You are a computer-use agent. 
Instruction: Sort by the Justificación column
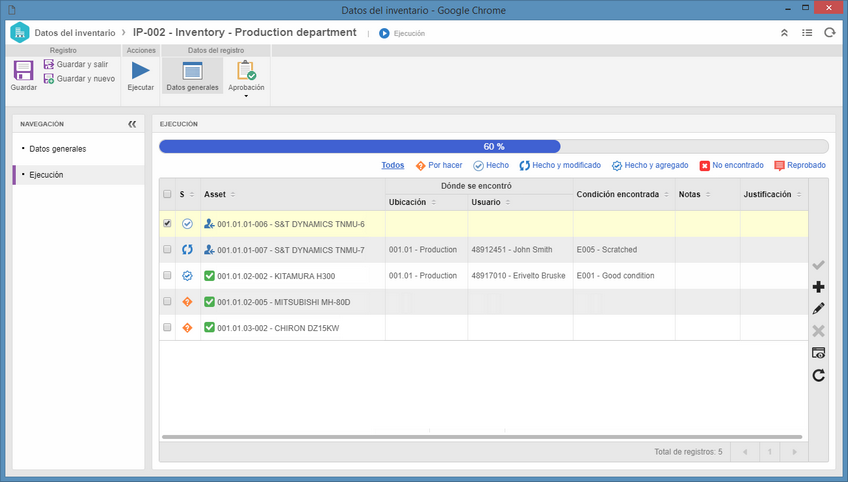point(772,194)
